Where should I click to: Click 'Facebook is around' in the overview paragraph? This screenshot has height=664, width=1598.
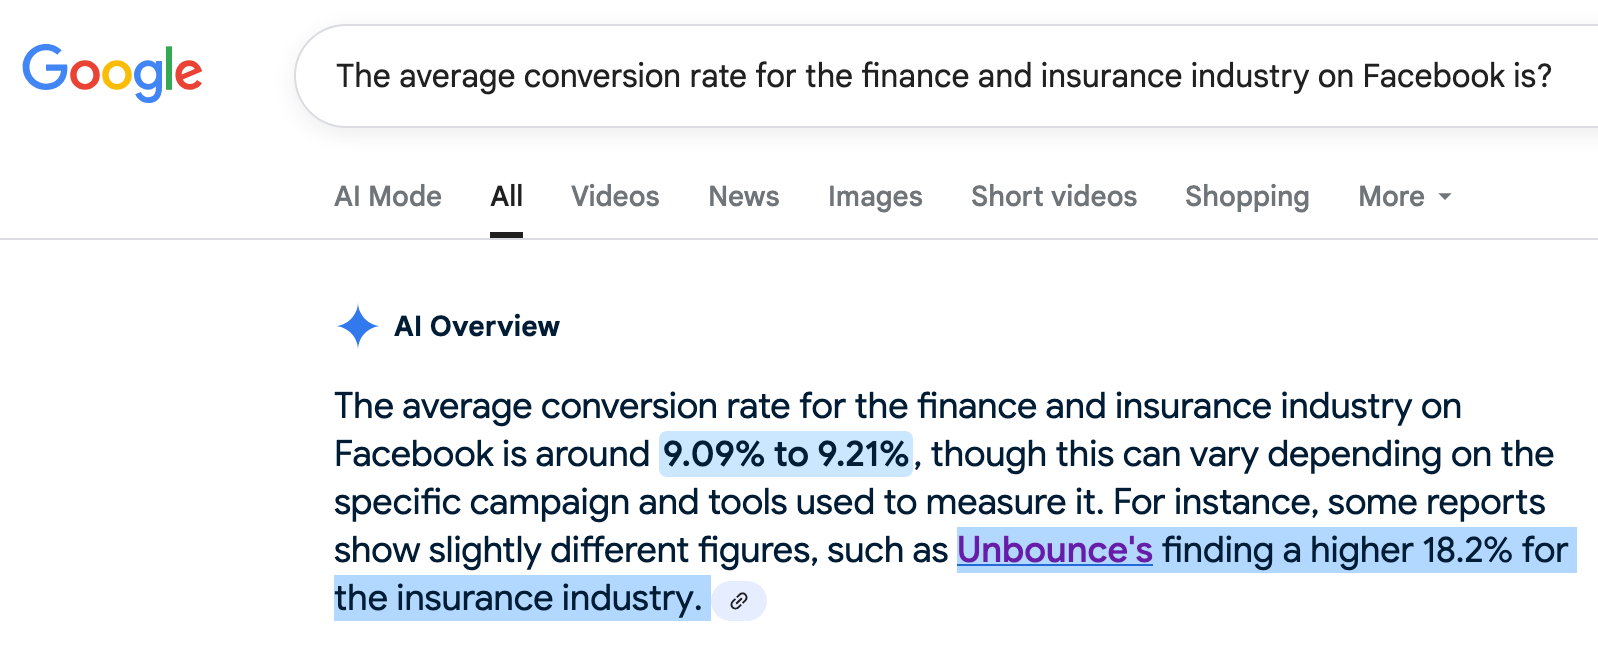(492, 454)
